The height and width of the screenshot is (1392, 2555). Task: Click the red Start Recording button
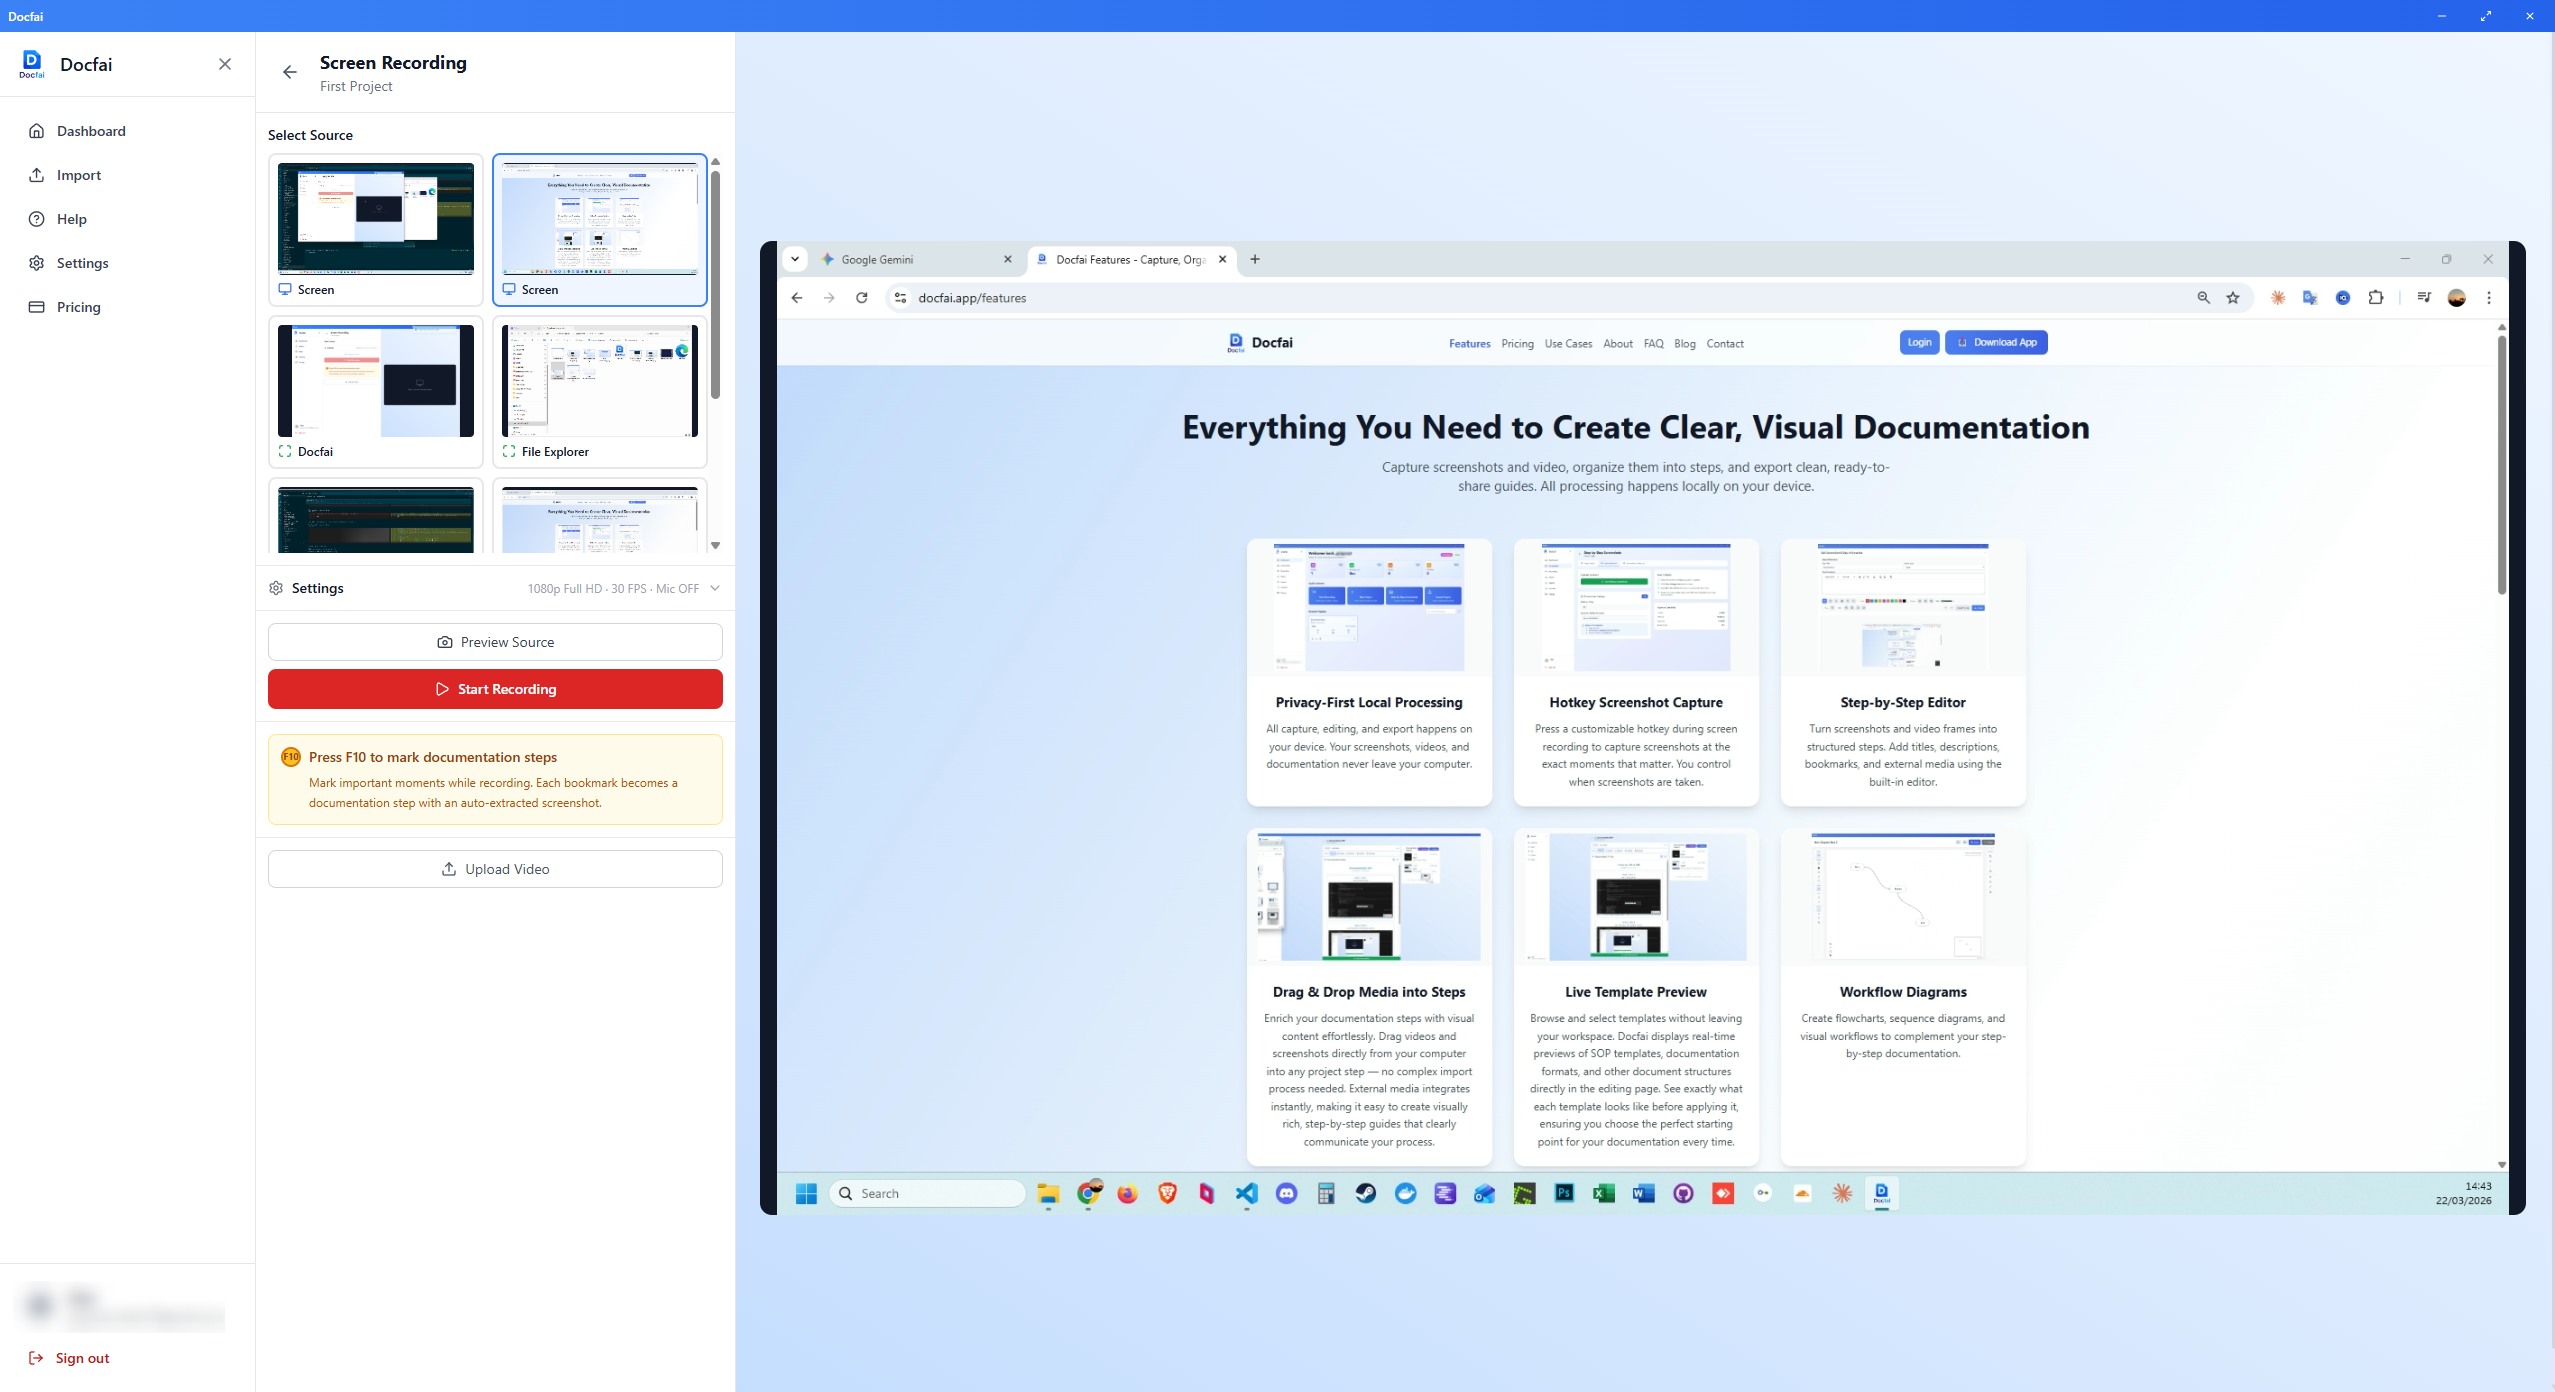(495, 689)
